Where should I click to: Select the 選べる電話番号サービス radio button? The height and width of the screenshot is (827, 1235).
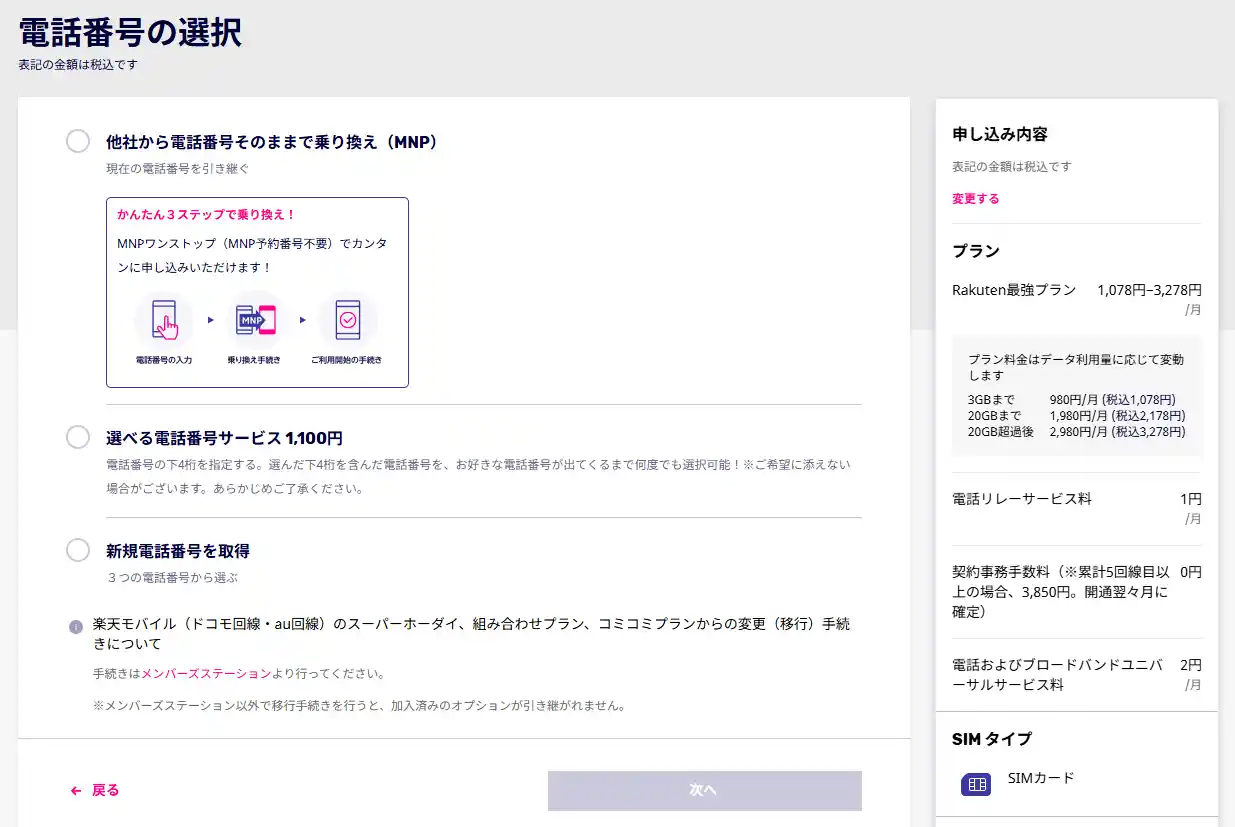pyautogui.click(x=78, y=437)
